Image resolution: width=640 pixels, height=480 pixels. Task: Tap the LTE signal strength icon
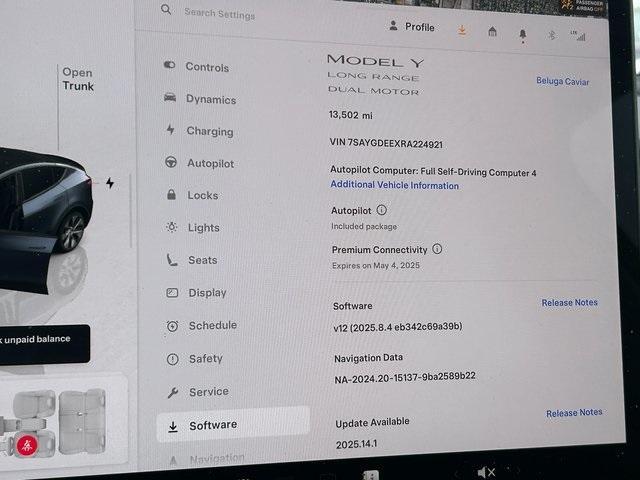coord(578,36)
